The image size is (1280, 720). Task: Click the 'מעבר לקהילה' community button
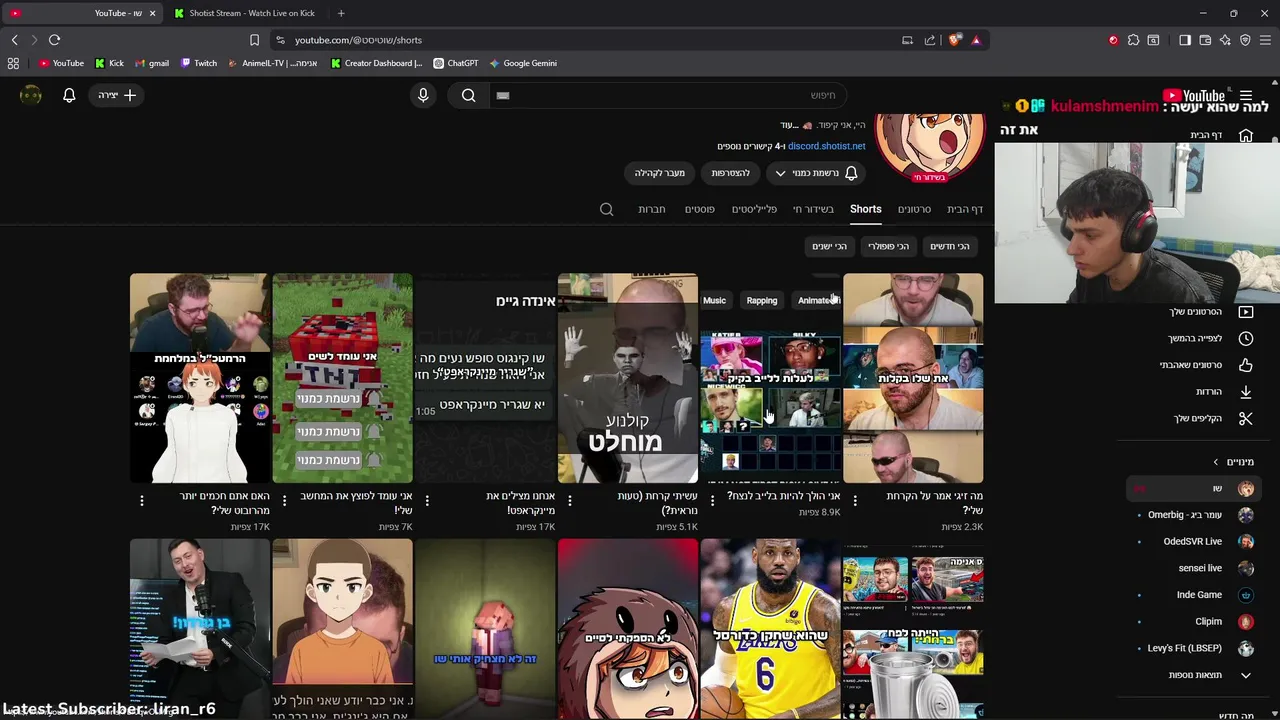pos(660,173)
